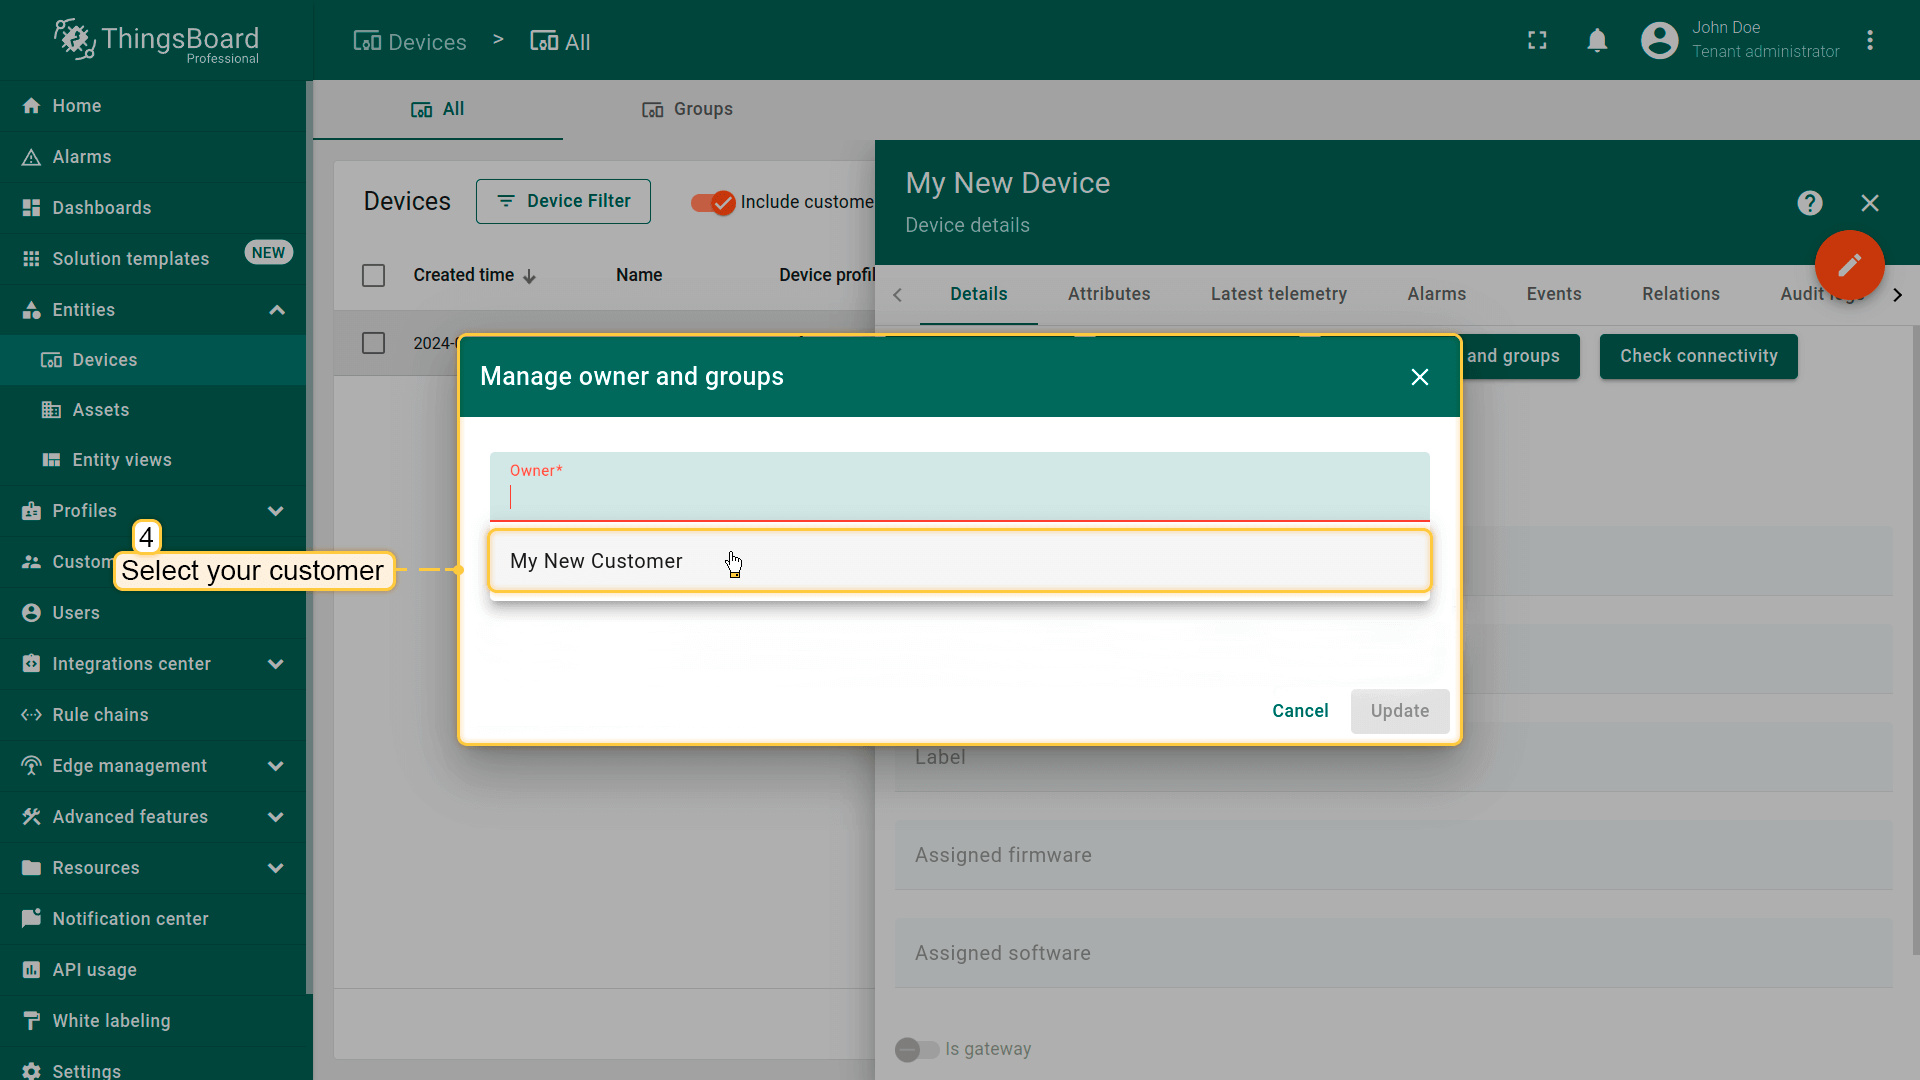Click the orange edit pencil button
The image size is (1920, 1080).
(1849, 265)
